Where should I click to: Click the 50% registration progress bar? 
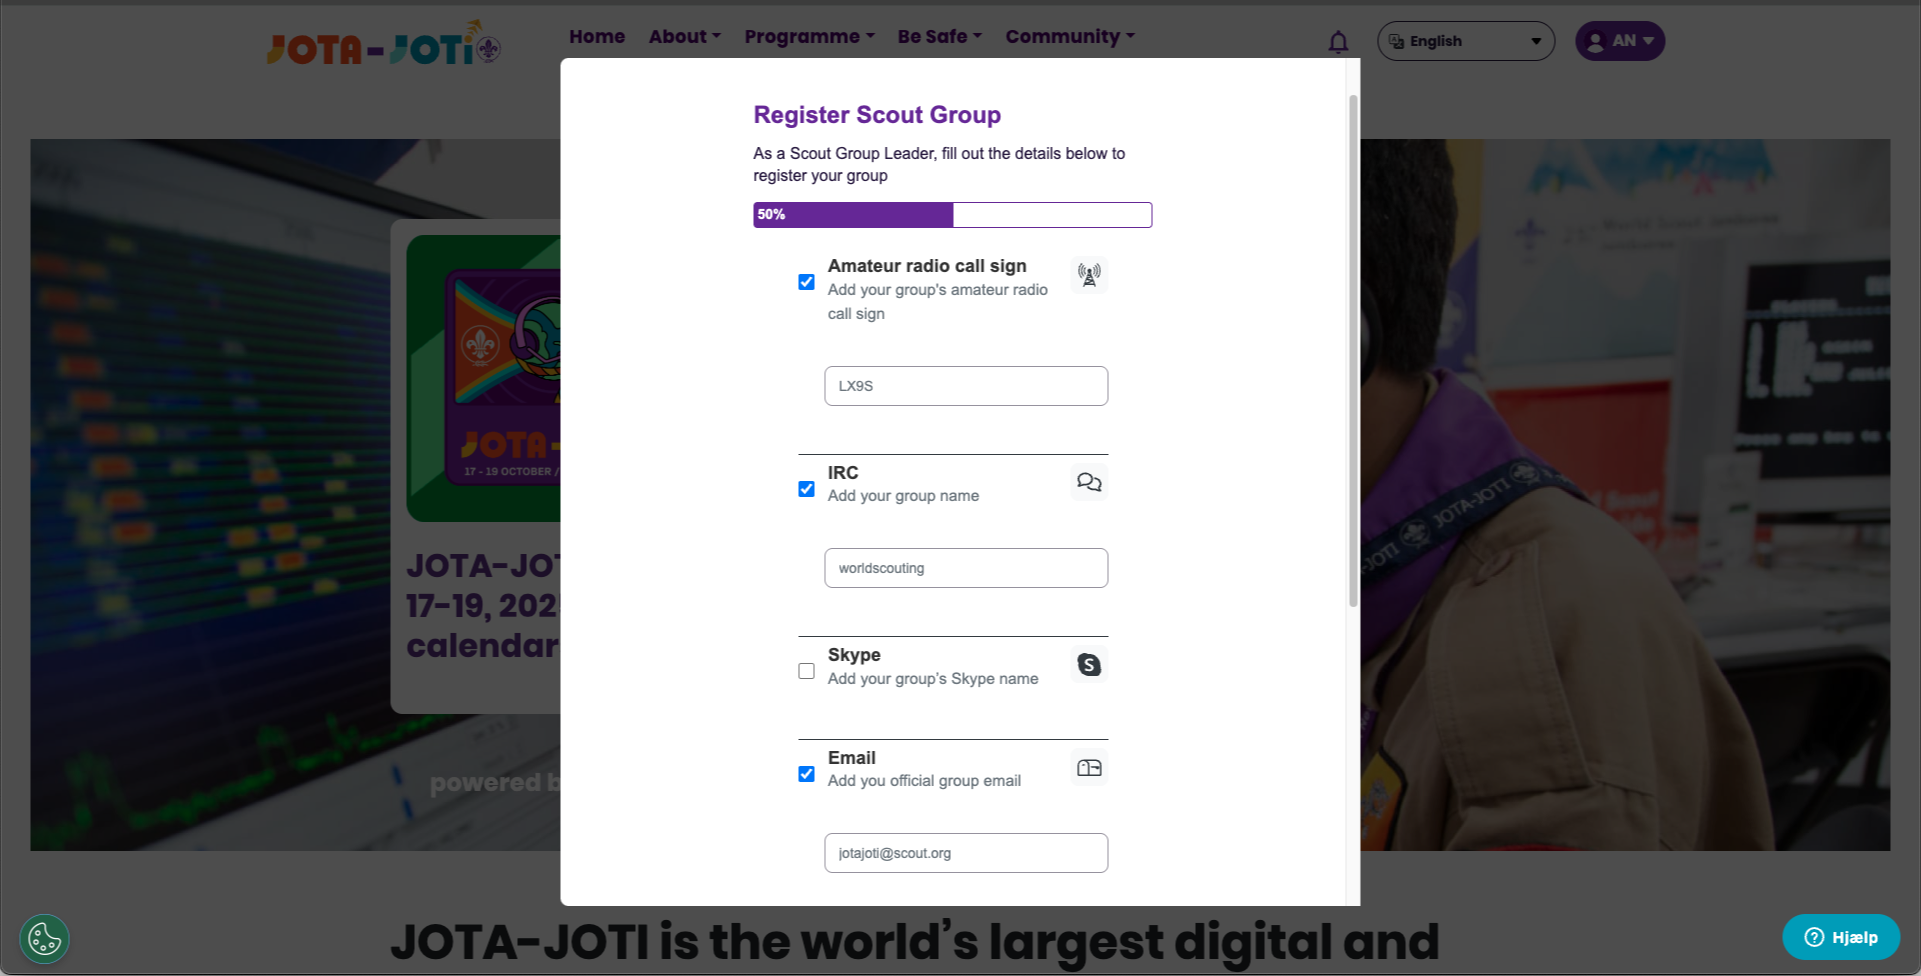coord(952,215)
